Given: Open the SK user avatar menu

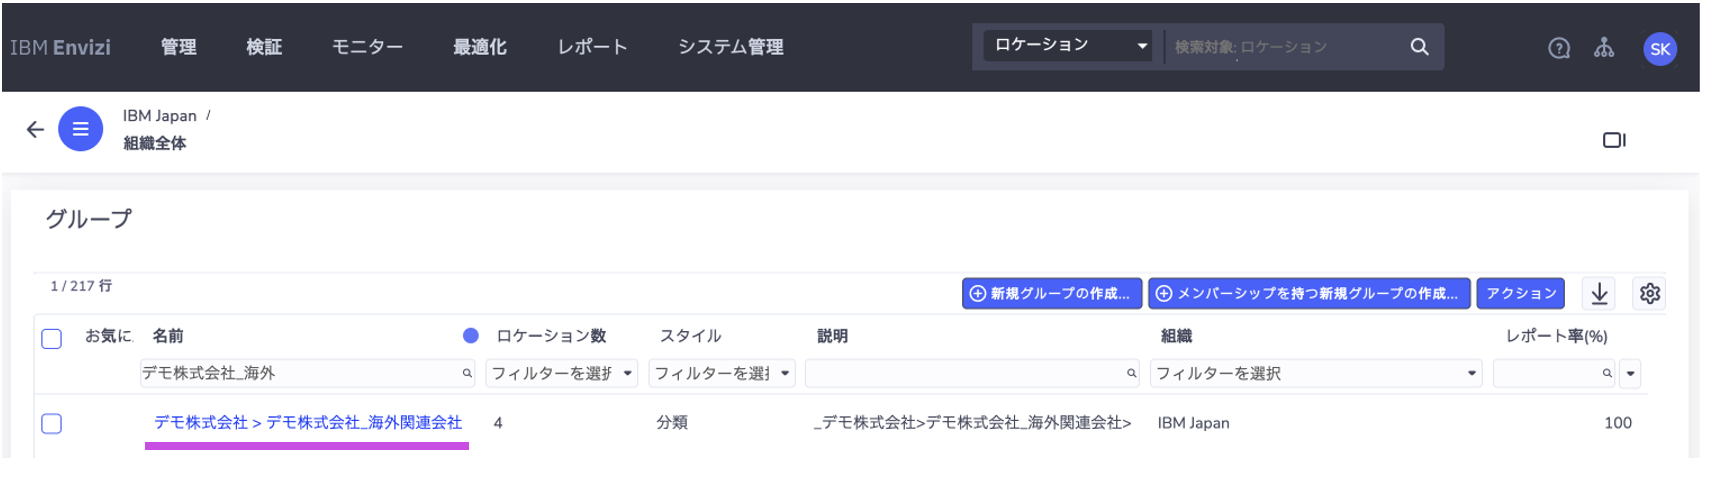Looking at the screenshot, I should (1660, 49).
